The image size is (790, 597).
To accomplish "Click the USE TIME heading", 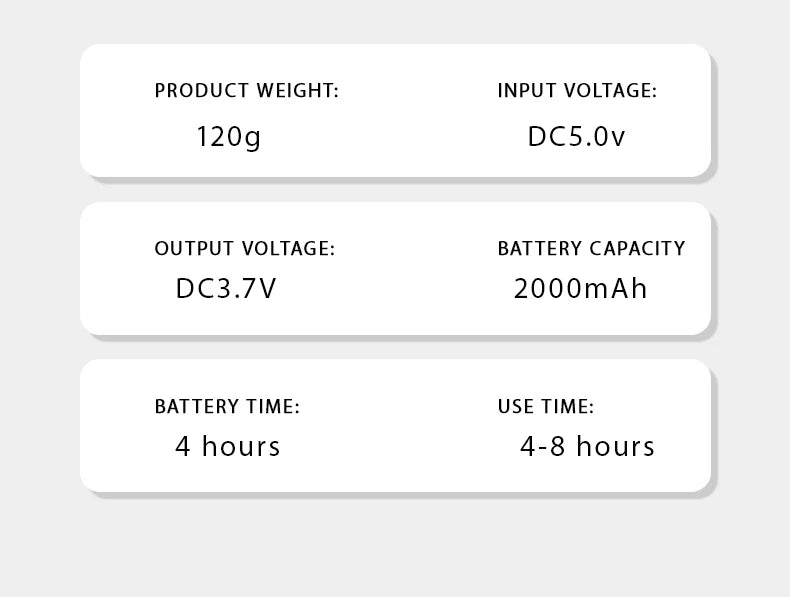I will [x=546, y=407].
